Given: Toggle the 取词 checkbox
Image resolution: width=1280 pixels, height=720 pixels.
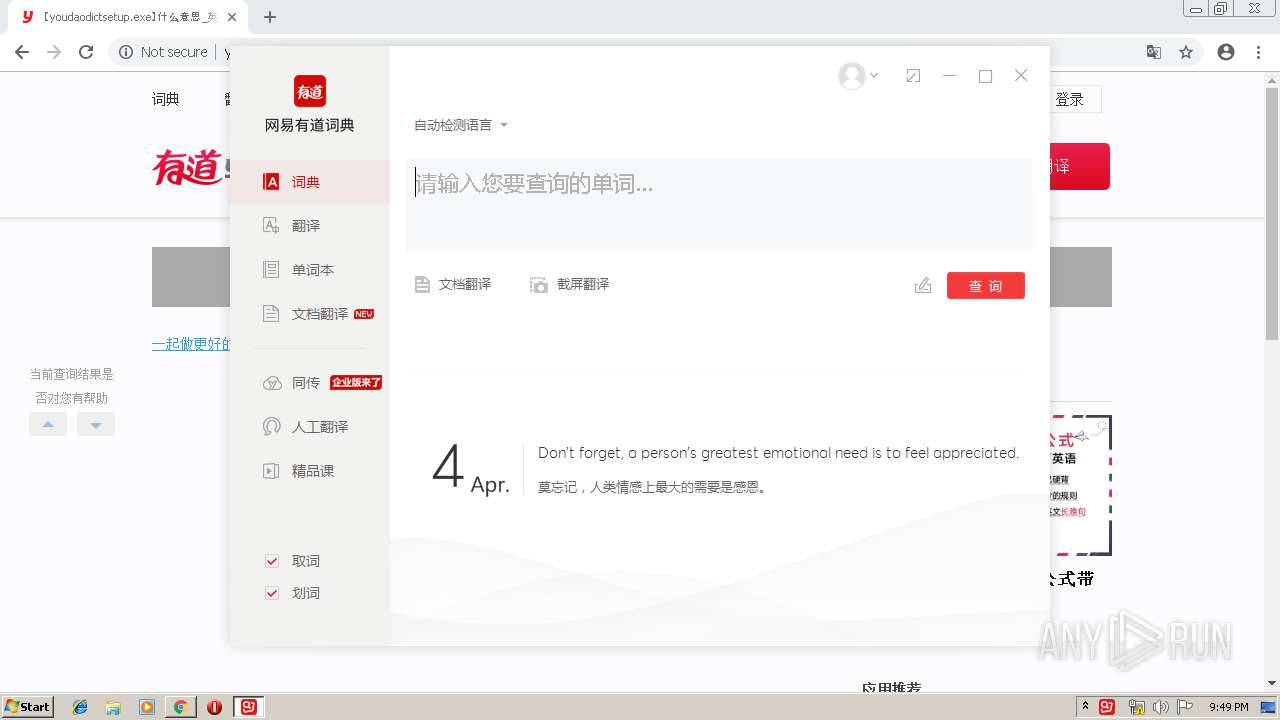Looking at the screenshot, I should pyautogui.click(x=271, y=561).
